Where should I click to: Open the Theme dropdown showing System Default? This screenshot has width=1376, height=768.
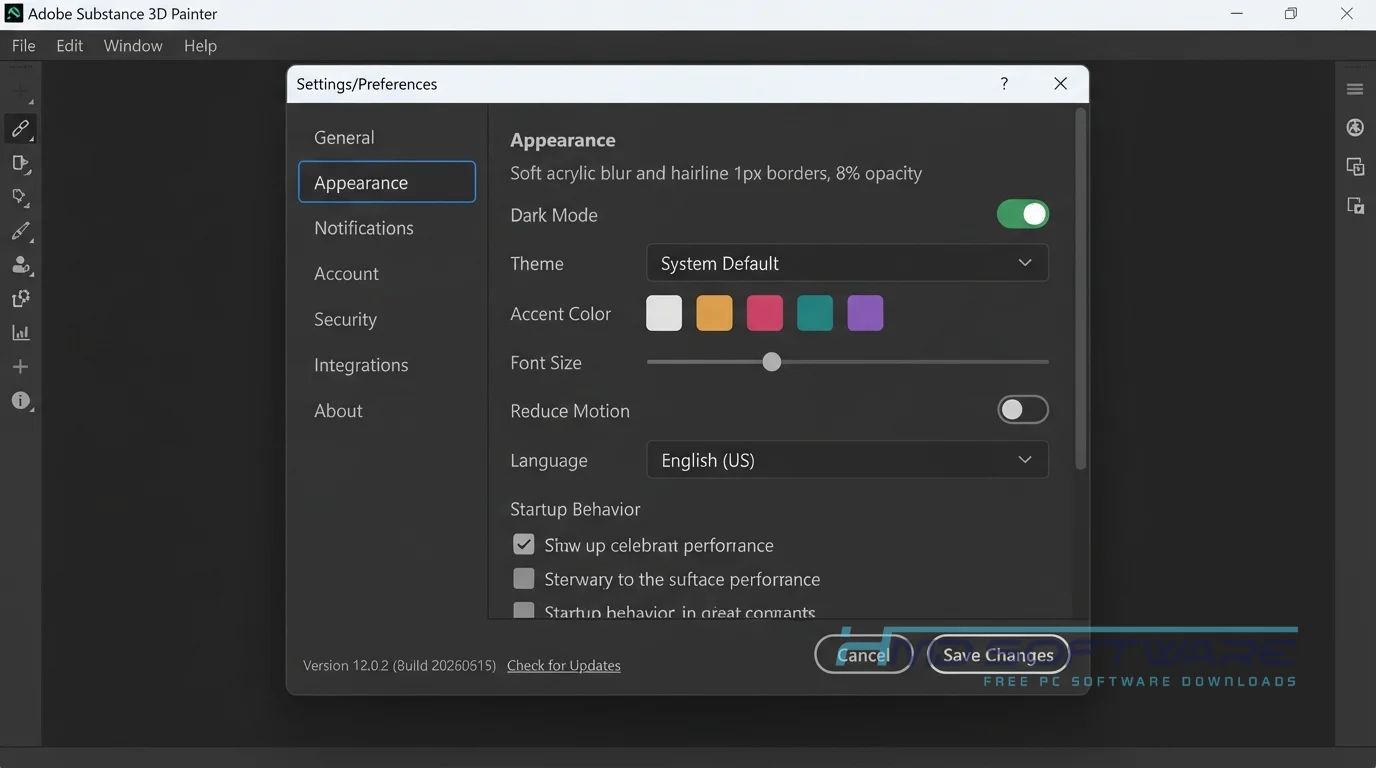click(848, 263)
